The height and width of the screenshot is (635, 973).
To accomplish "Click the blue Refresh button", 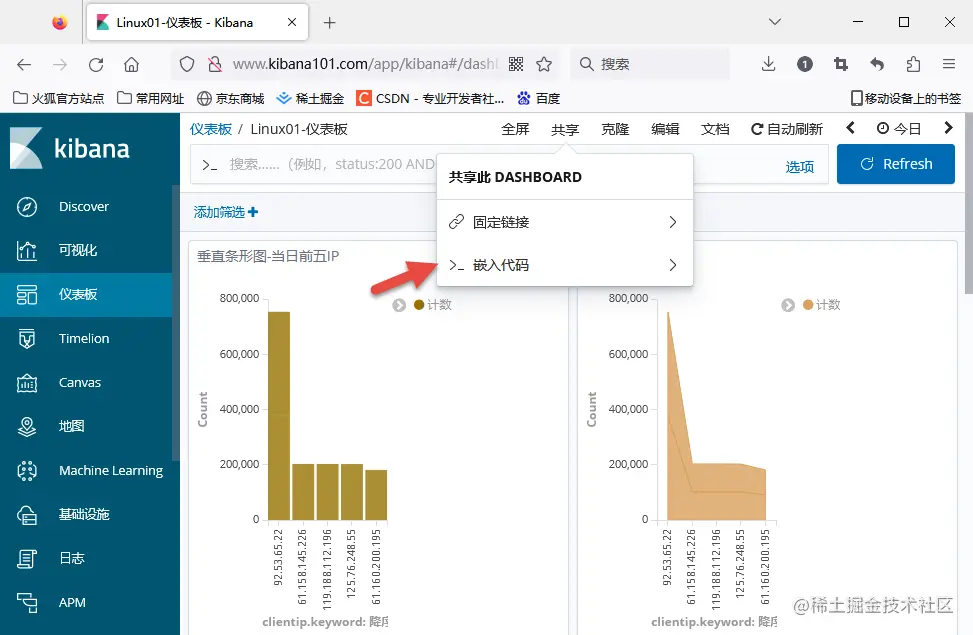I will (895, 164).
